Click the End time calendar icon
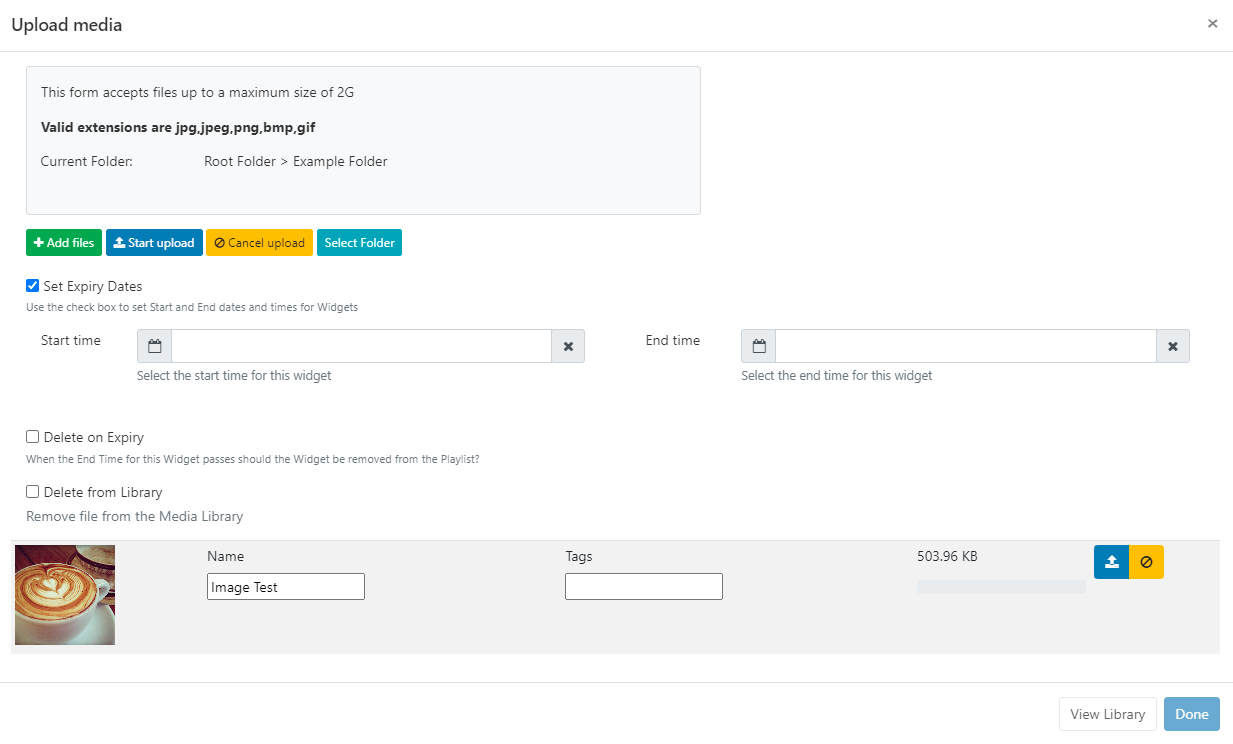 click(x=759, y=346)
